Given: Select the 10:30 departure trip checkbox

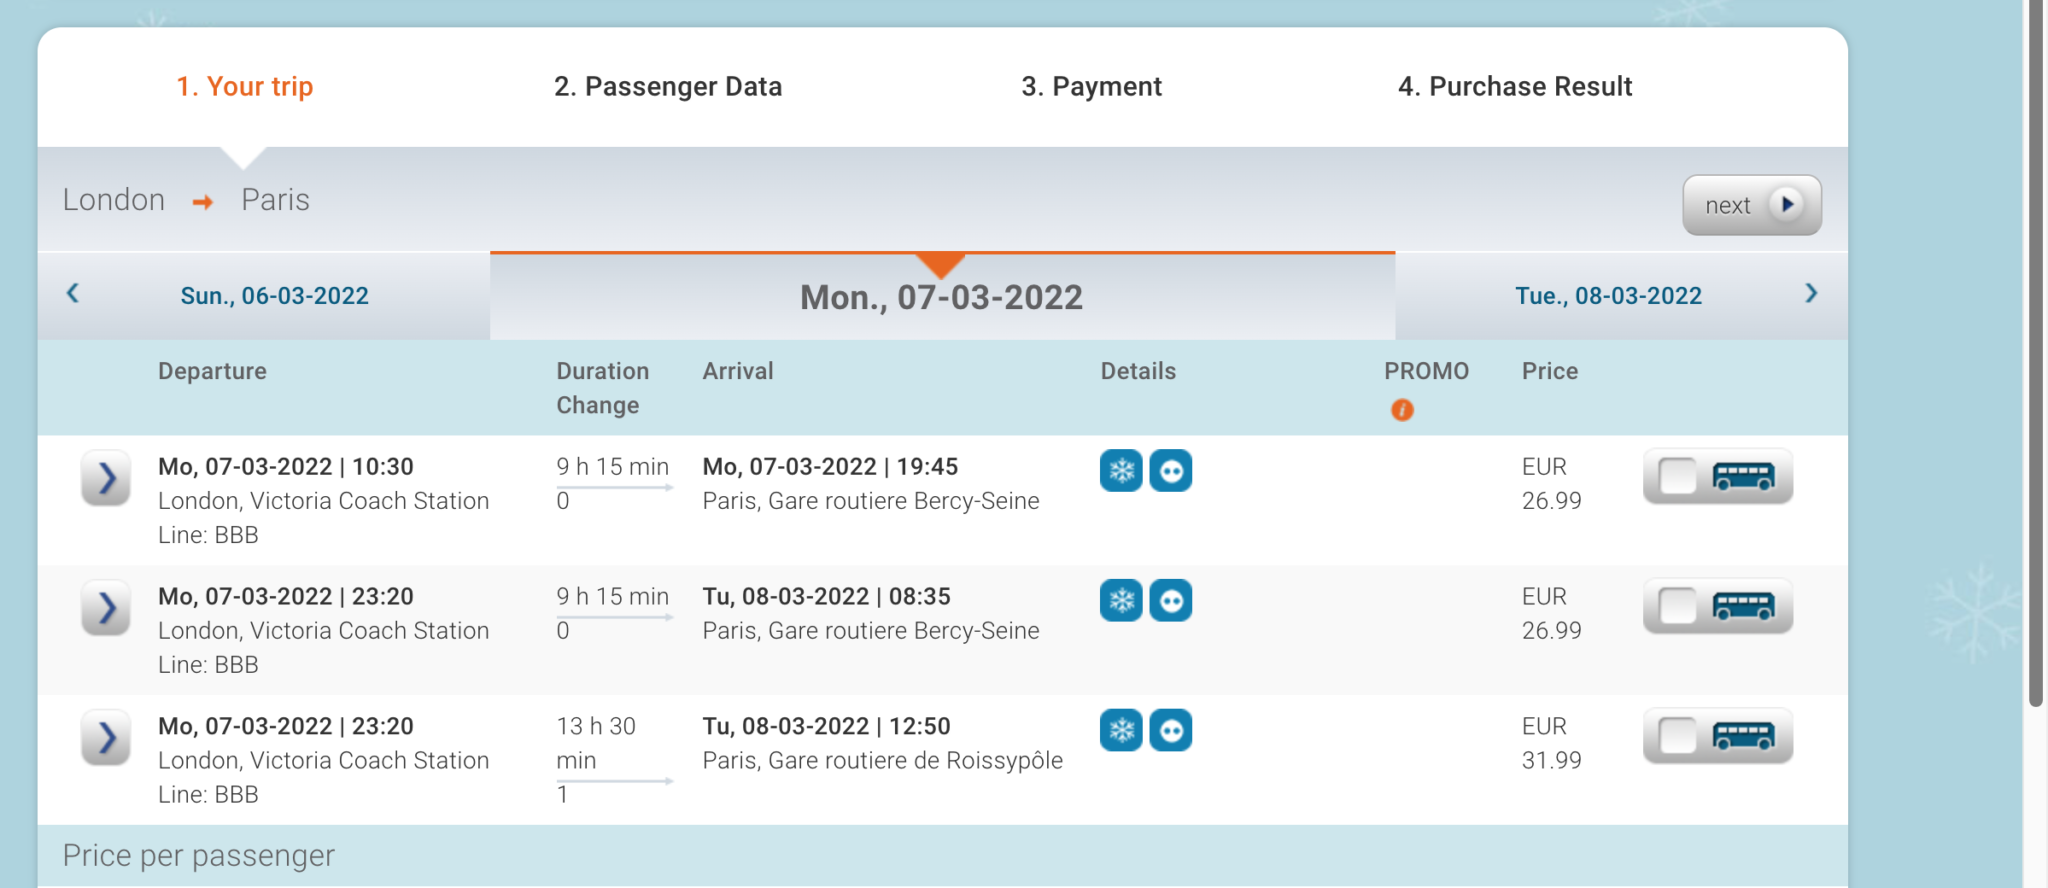Looking at the screenshot, I should pyautogui.click(x=1678, y=476).
